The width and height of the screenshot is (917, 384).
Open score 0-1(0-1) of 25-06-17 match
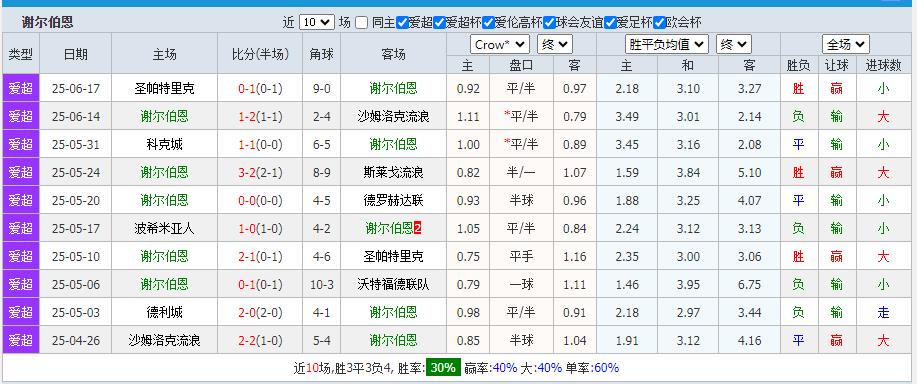tap(260, 89)
